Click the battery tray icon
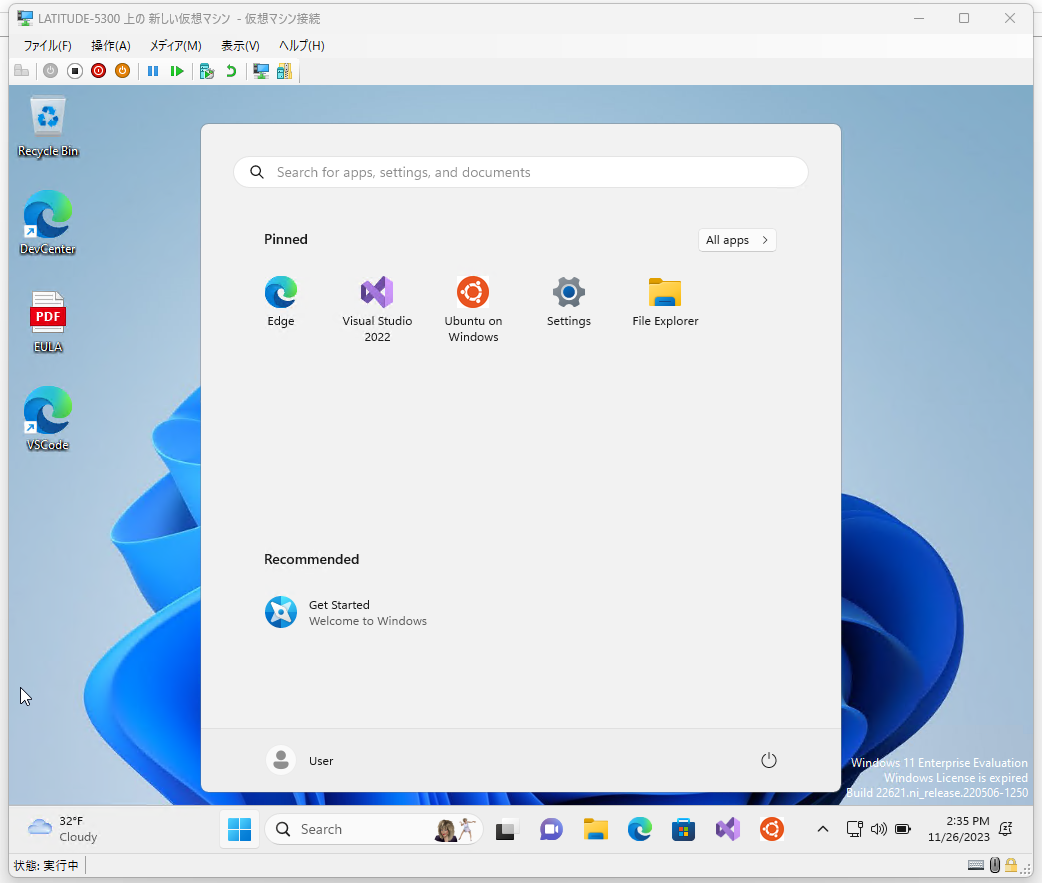The height and width of the screenshot is (883, 1042). [902, 829]
